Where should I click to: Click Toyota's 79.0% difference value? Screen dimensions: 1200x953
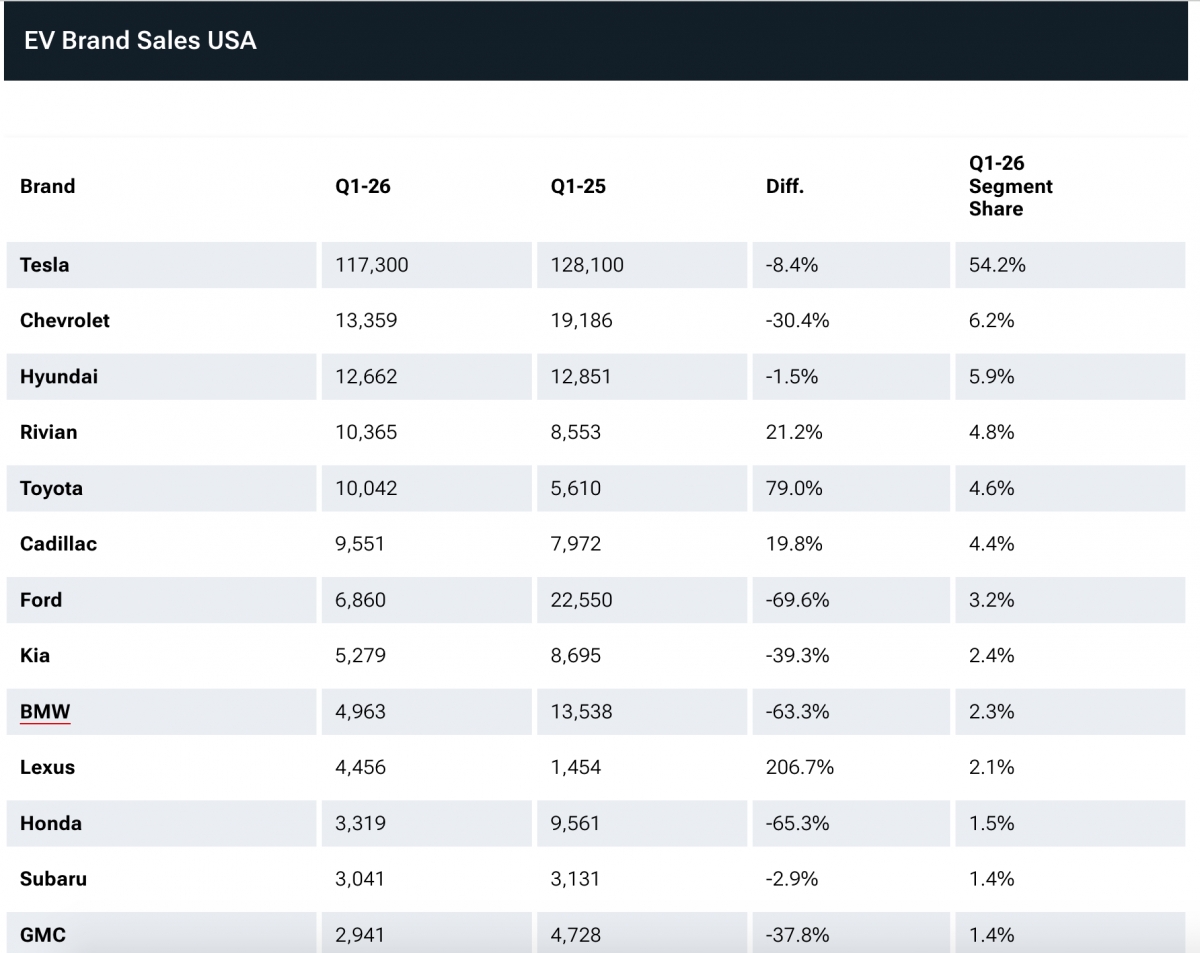click(x=793, y=488)
